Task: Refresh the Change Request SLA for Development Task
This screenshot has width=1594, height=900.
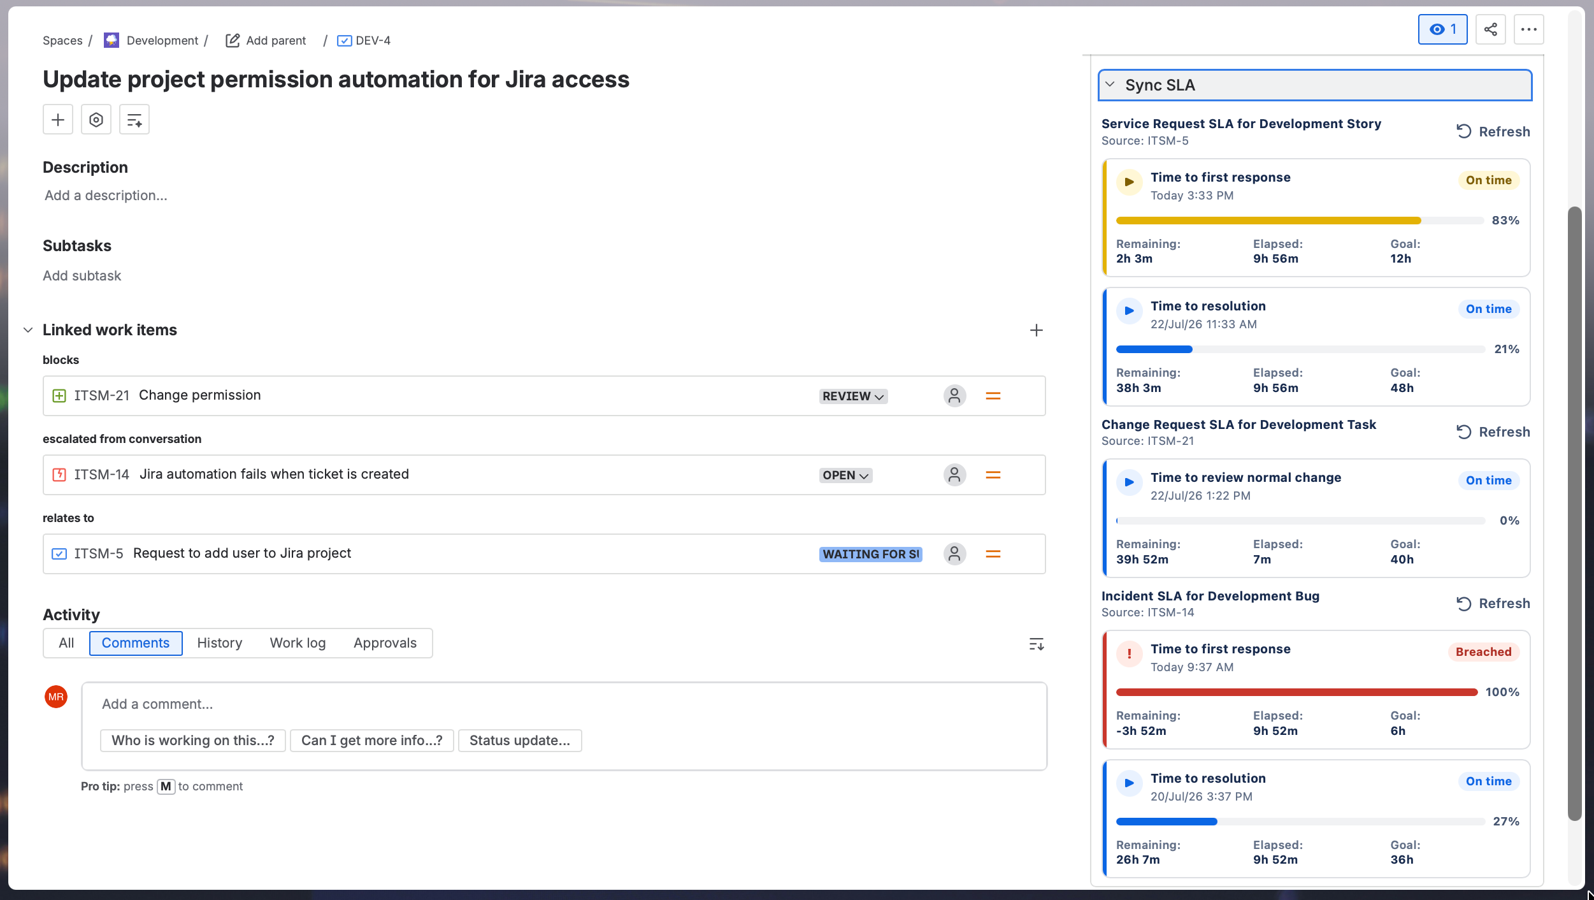Action: point(1493,432)
